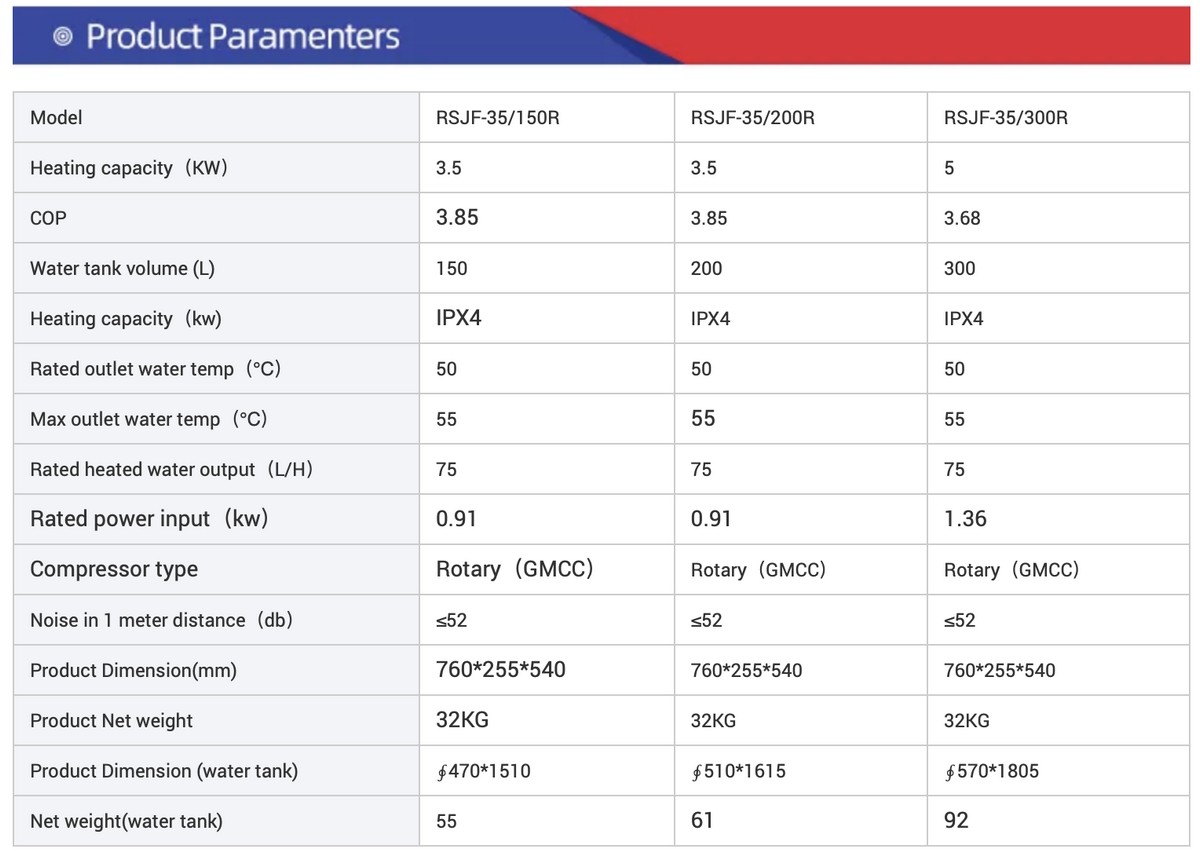Click the Water tank volume (L) label
The image size is (1200, 853).
tap(122, 268)
